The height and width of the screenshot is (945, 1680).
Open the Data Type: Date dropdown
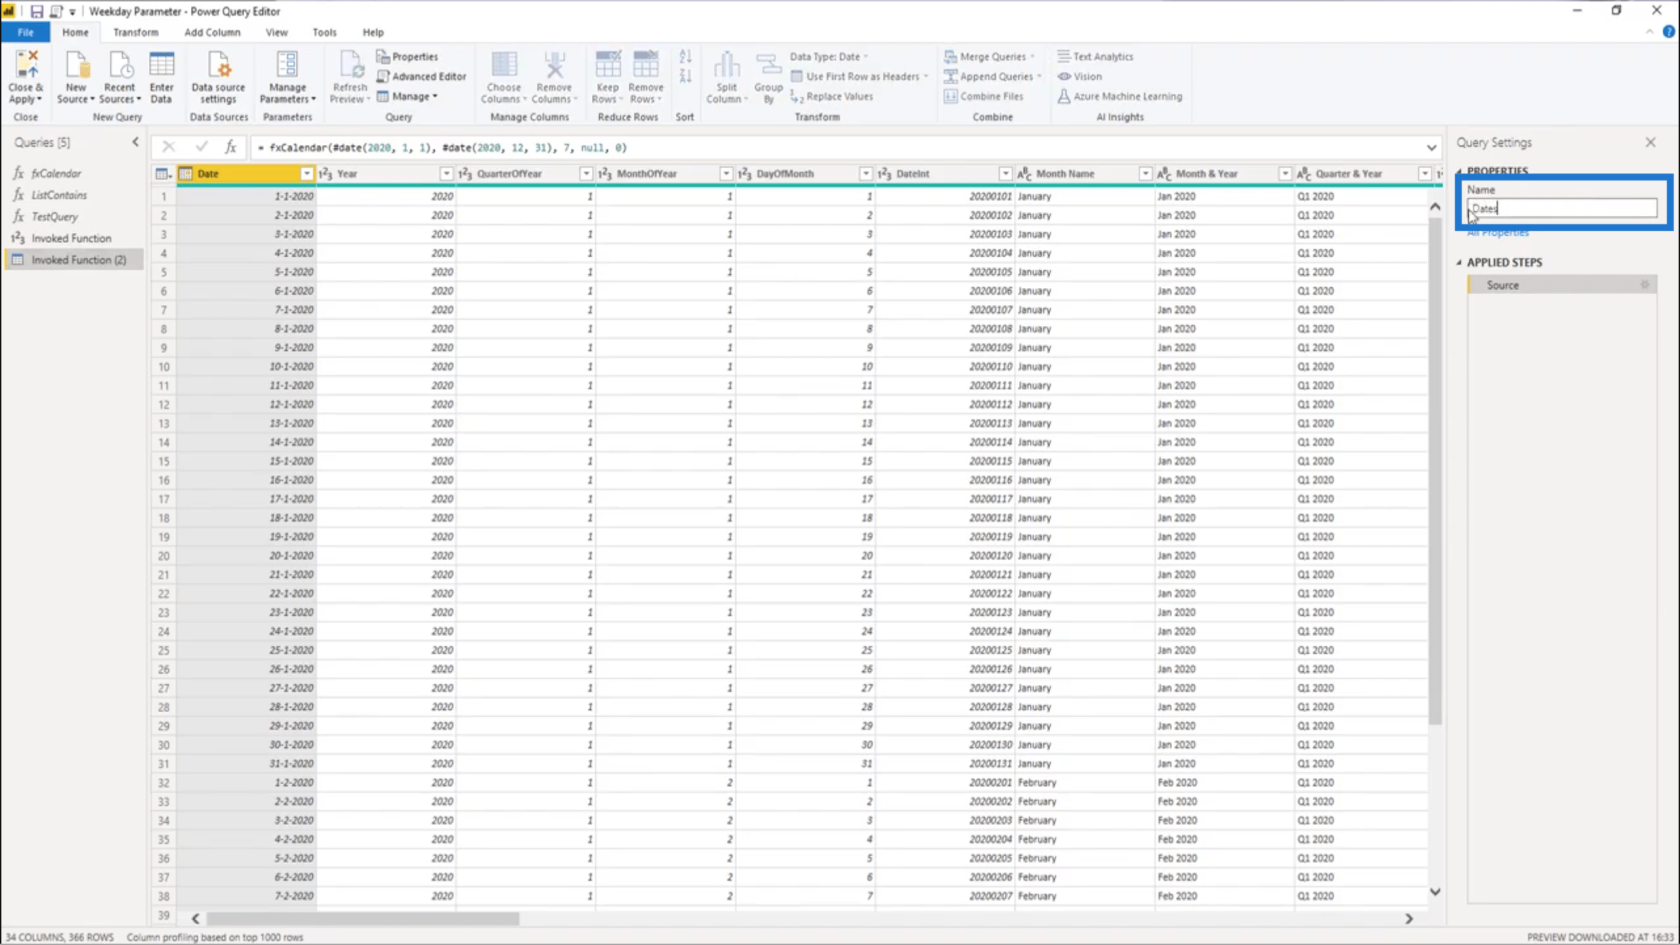[829, 57]
